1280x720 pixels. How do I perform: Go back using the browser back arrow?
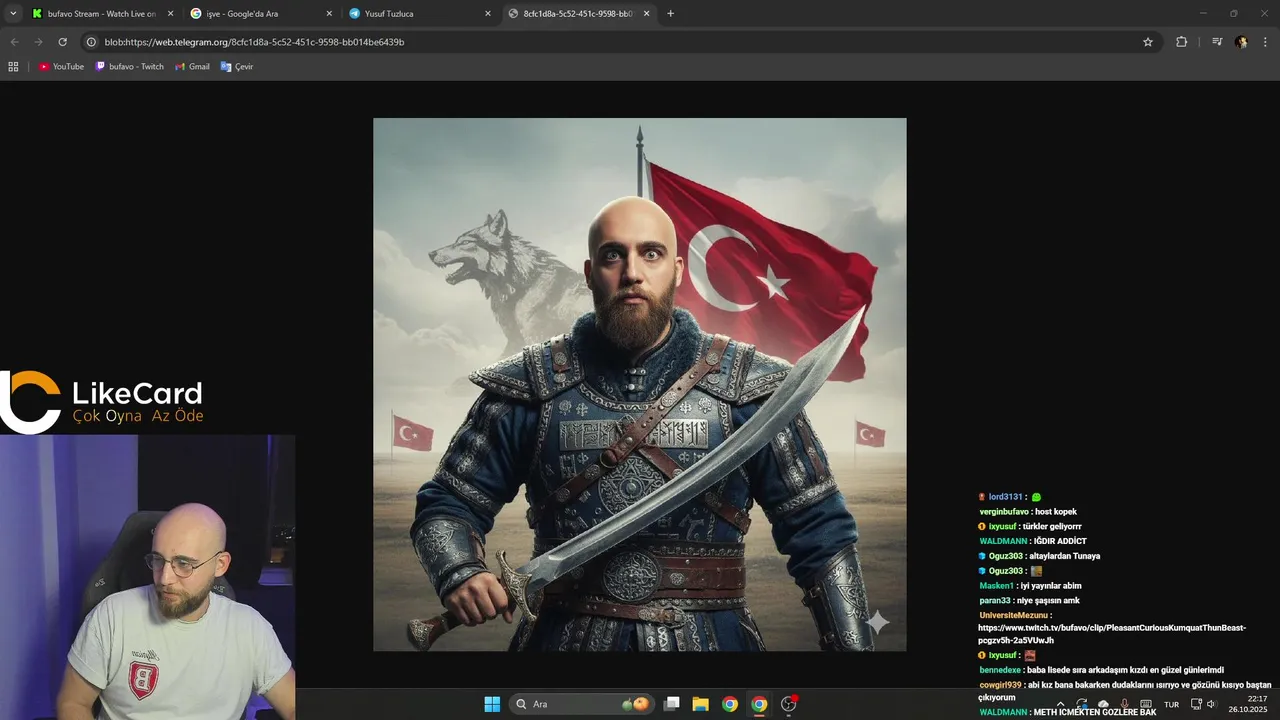(14, 42)
